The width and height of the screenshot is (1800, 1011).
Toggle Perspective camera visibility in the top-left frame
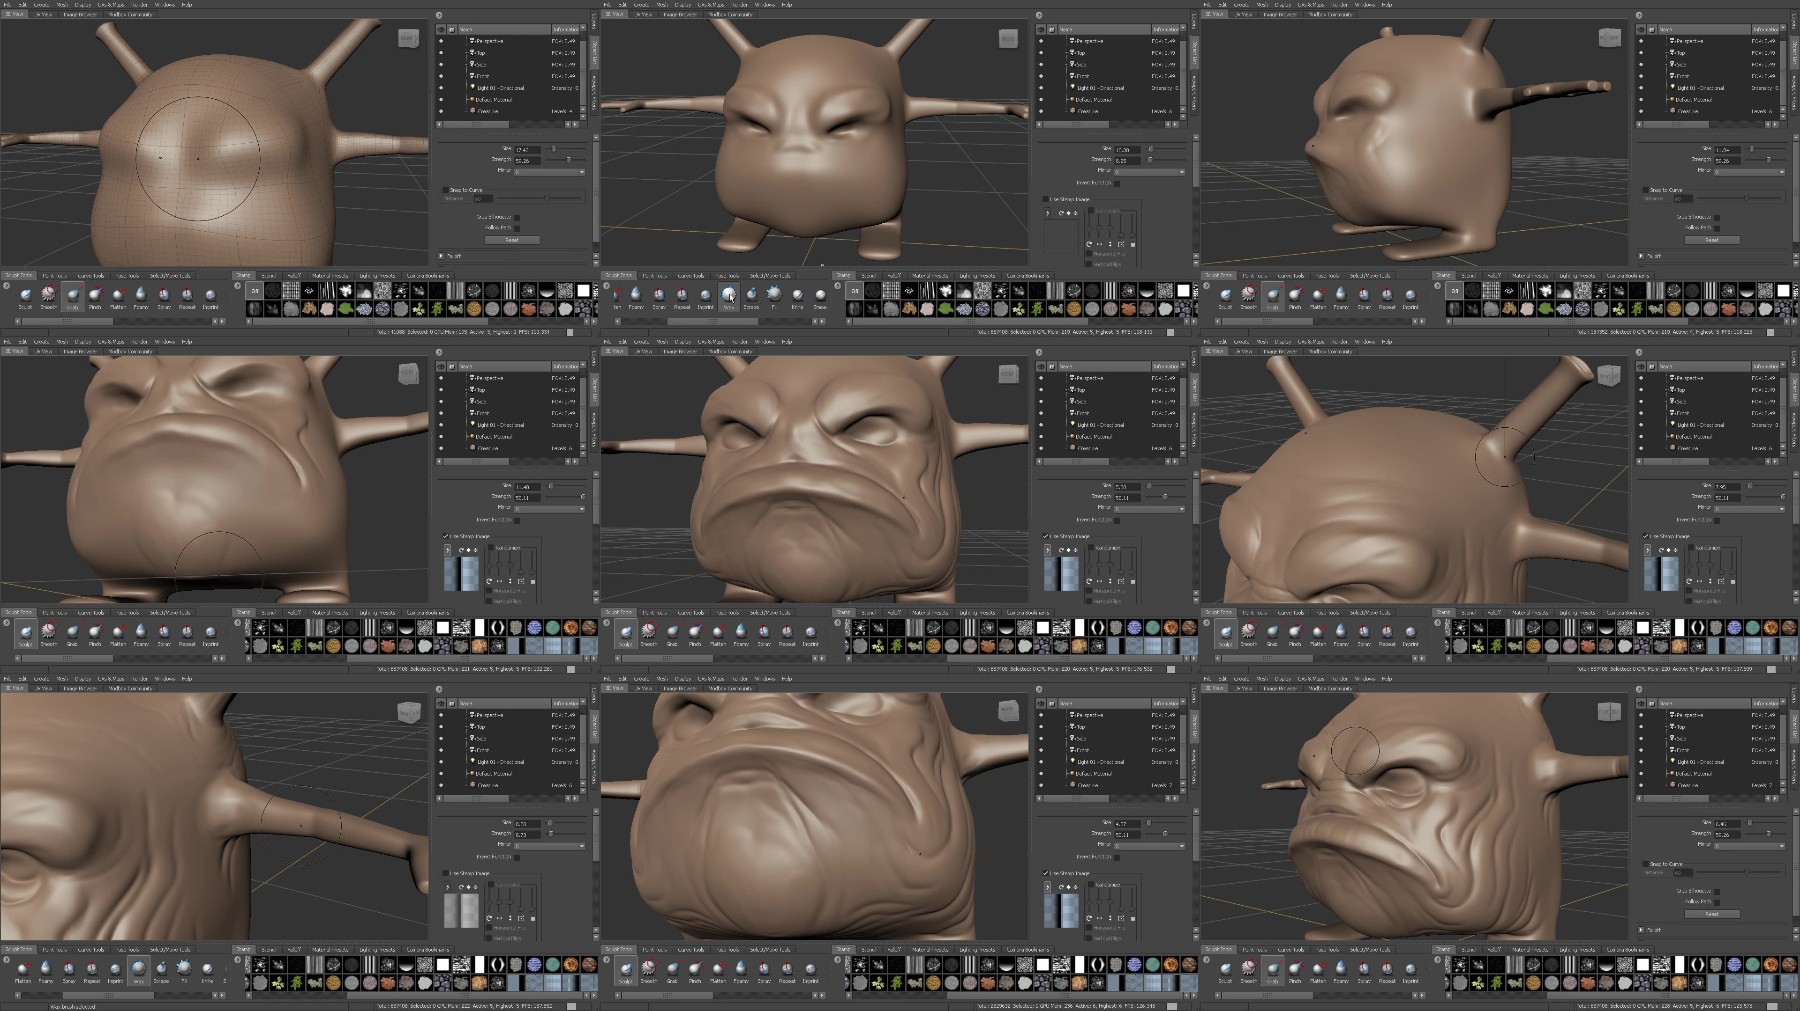[441, 41]
